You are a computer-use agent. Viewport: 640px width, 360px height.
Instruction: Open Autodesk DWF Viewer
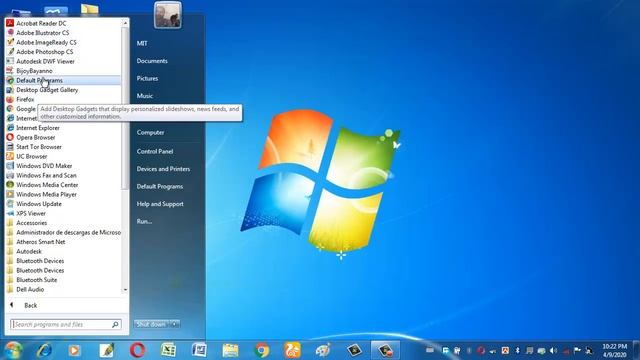[63, 61]
